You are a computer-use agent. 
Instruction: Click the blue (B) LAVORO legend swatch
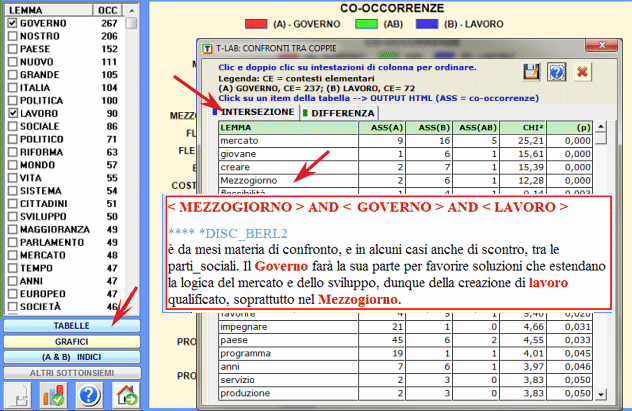[x=427, y=24]
